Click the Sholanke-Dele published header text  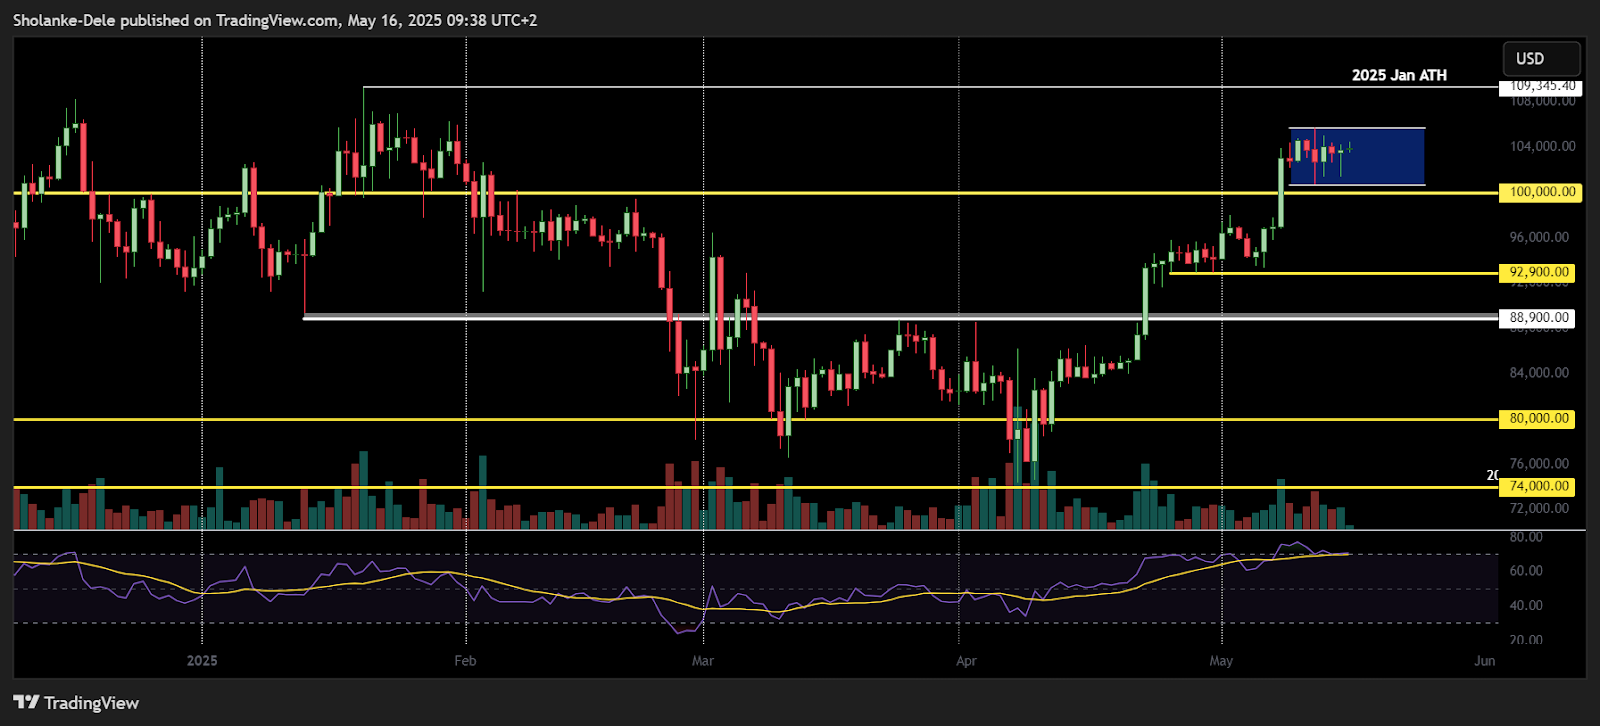click(275, 20)
